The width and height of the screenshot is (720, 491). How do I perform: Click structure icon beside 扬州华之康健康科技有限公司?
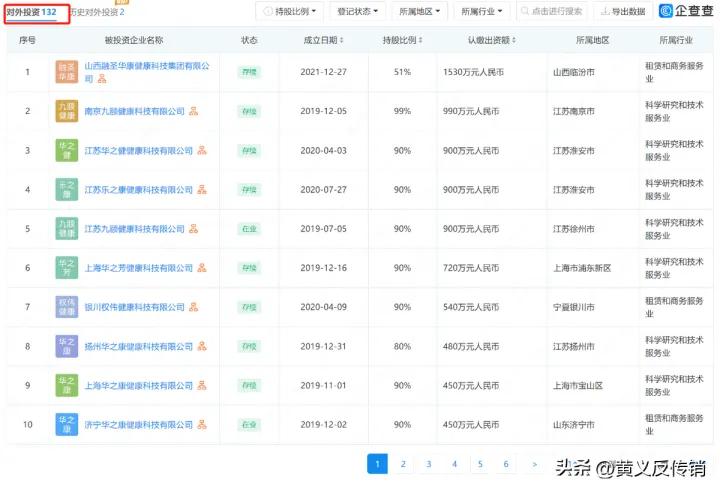coord(202,346)
